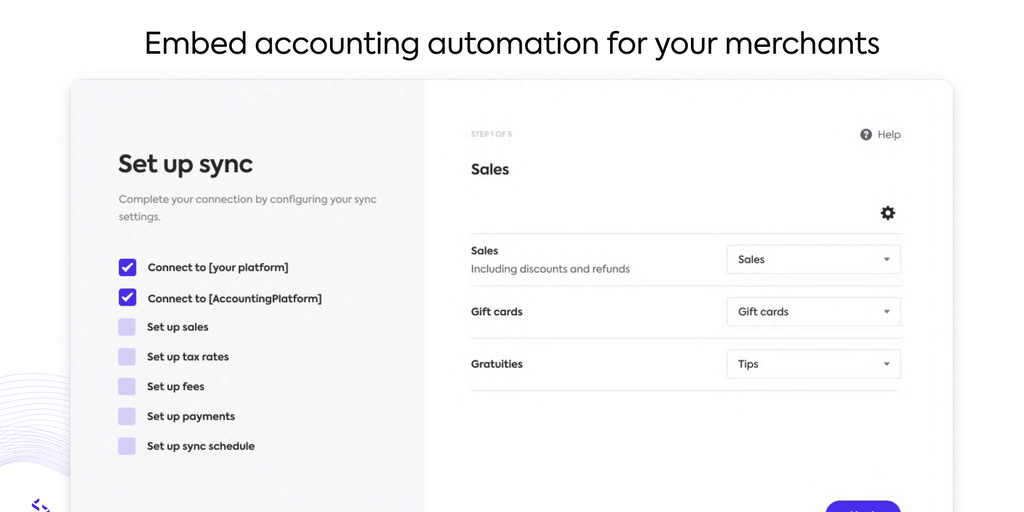Click the Set up sync schedule label
The width and height of the screenshot is (1024, 512).
pyautogui.click(x=201, y=446)
